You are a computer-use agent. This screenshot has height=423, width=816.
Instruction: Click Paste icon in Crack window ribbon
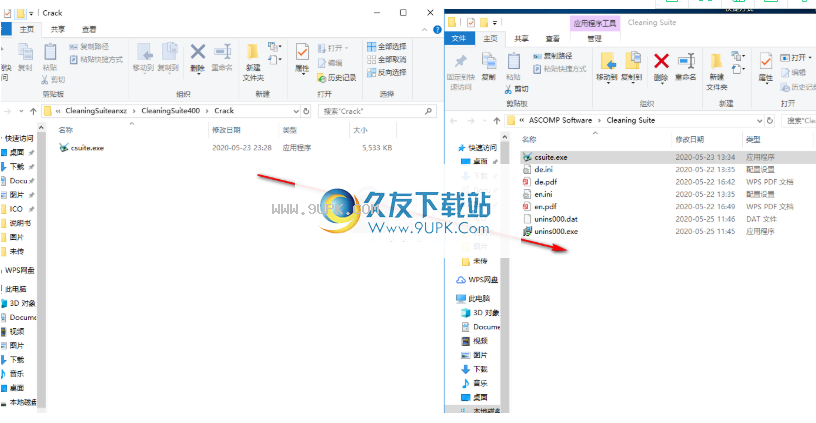[x=50, y=57]
